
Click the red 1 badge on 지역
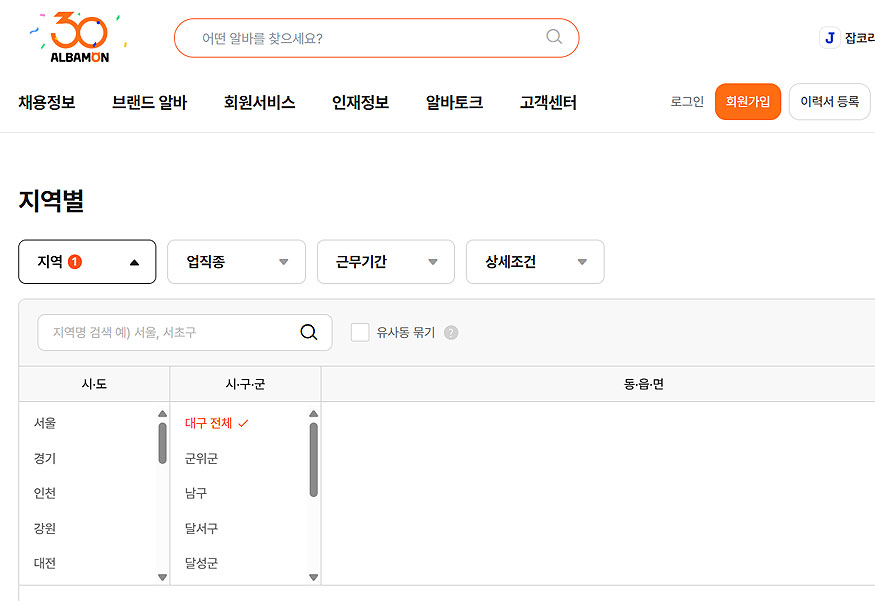(x=75, y=262)
